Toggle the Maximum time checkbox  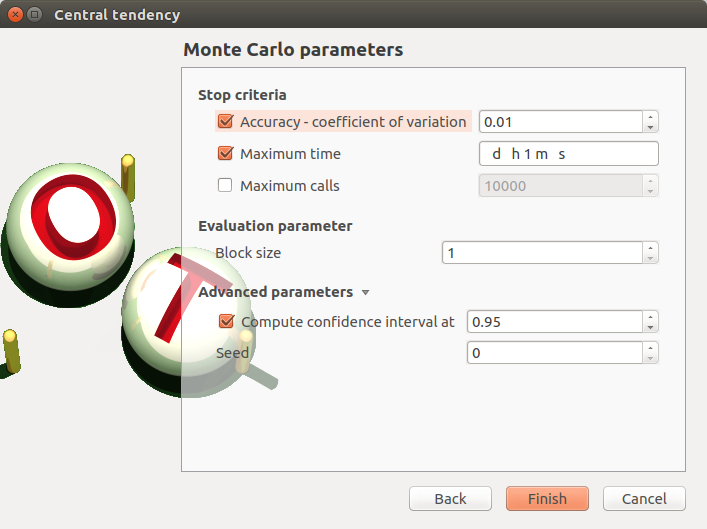[x=225, y=154]
